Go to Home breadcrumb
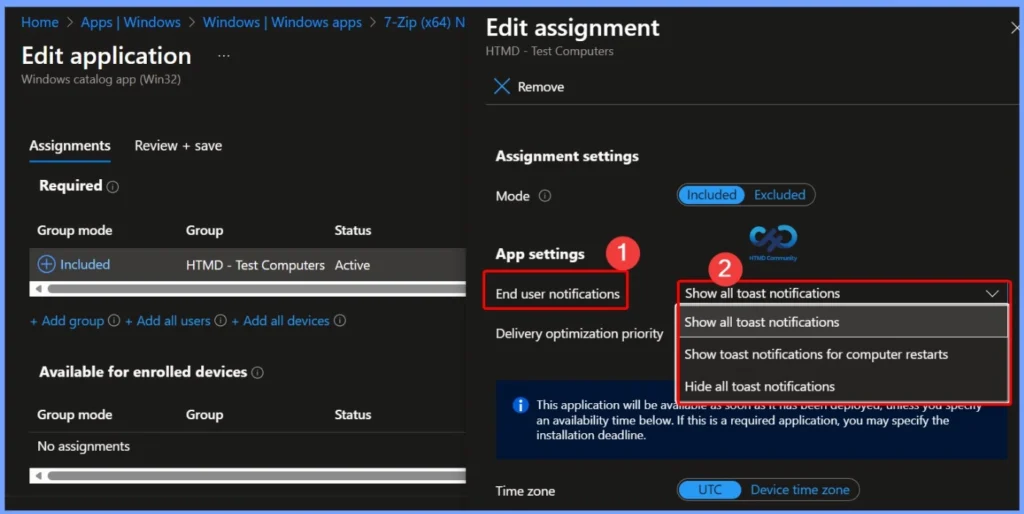 click(x=40, y=22)
